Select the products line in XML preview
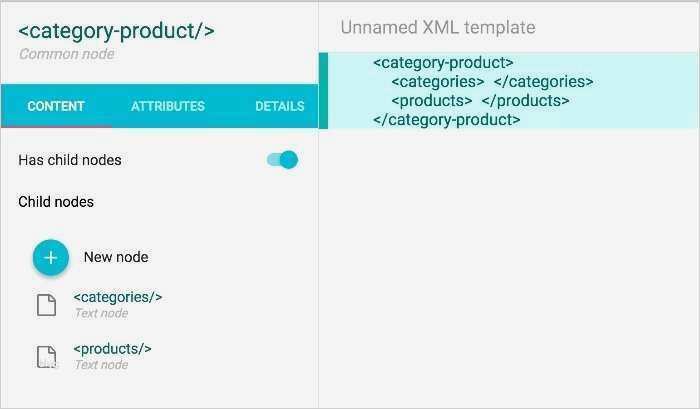700x409 pixels. [480, 101]
